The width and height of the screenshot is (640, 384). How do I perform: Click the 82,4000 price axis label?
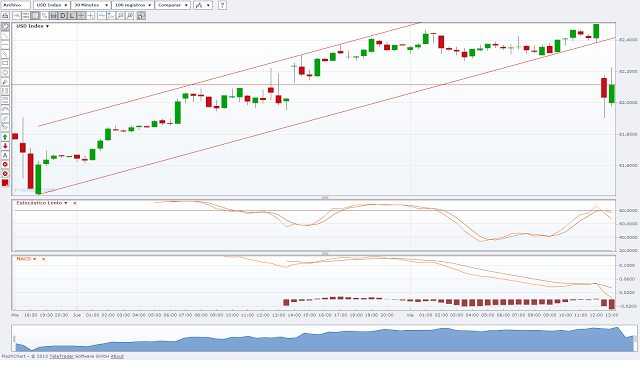click(x=628, y=40)
